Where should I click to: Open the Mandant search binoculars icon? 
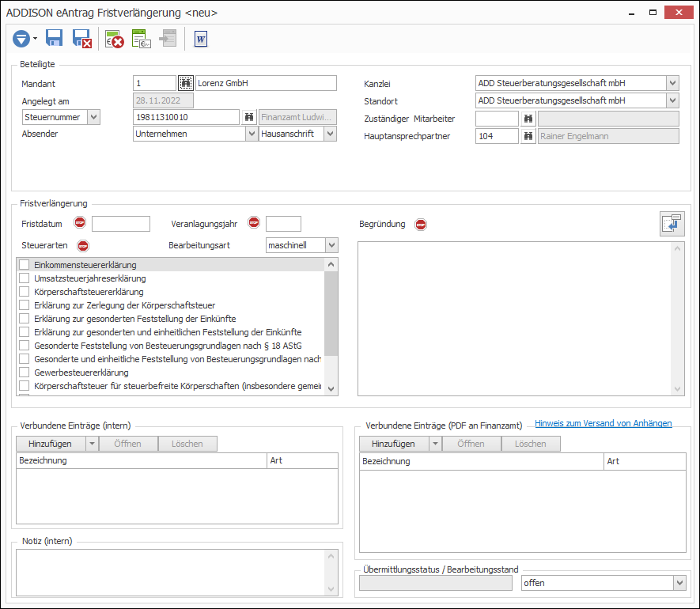(x=186, y=83)
